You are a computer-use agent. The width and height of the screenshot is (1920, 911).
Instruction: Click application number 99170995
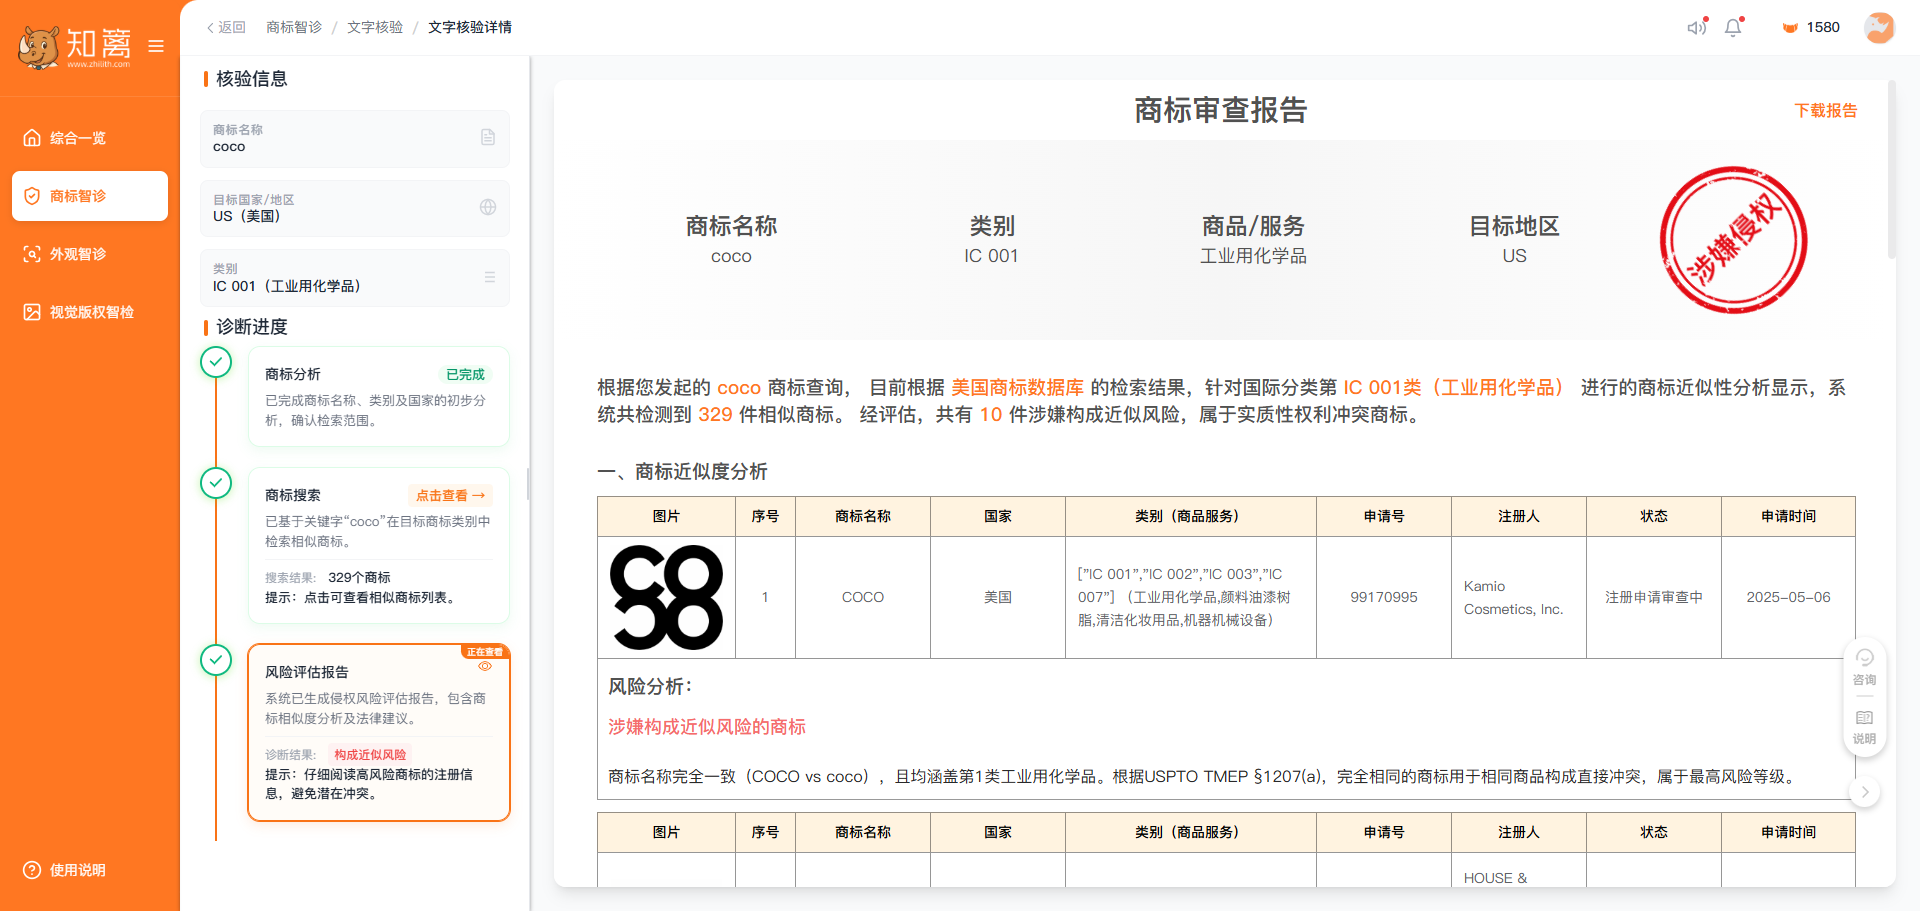point(1384,597)
